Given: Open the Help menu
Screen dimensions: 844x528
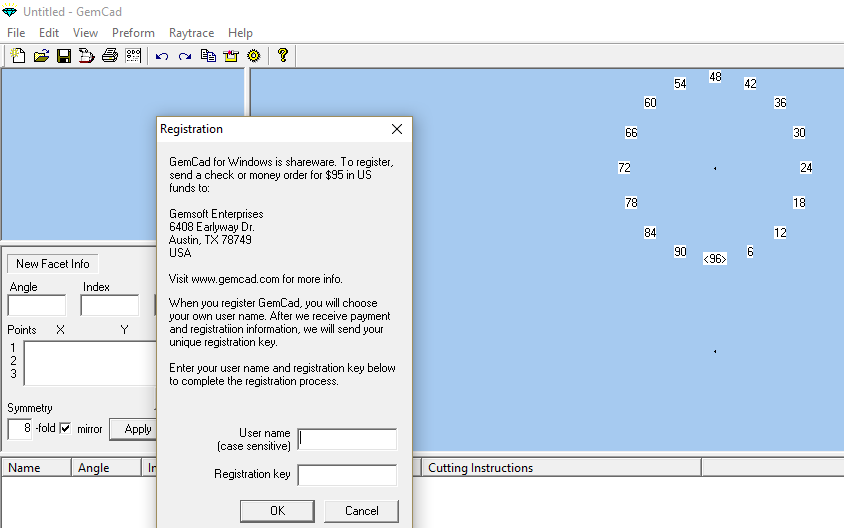Looking at the screenshot, I should (x=240, y=33).
